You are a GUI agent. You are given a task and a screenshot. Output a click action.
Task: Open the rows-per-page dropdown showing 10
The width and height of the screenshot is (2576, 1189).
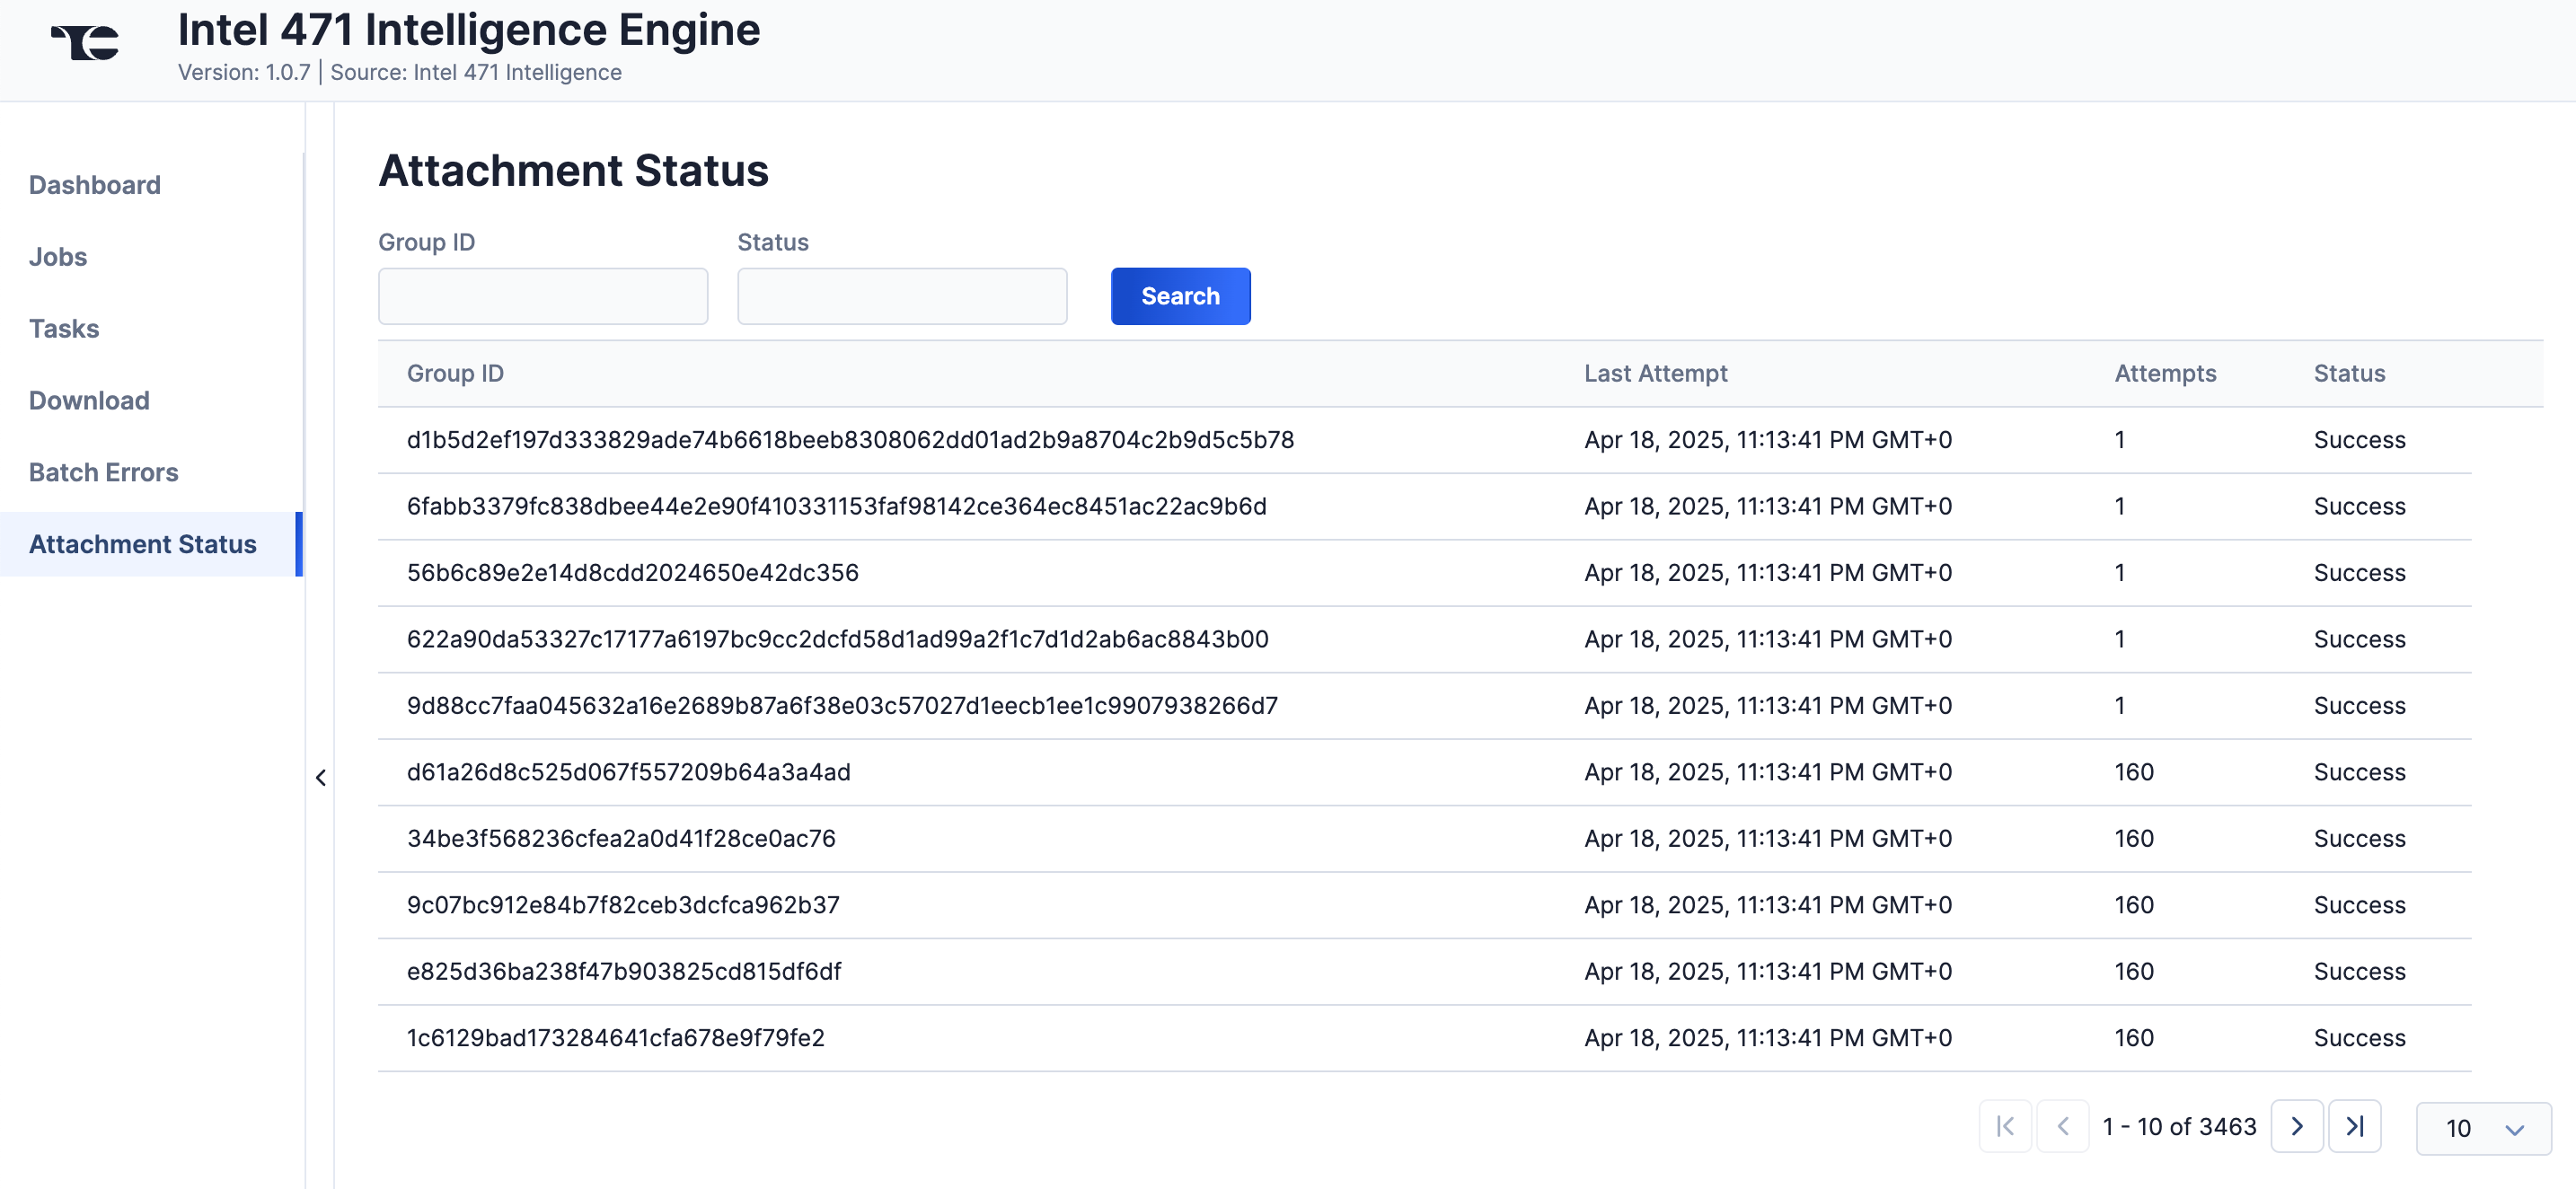[2482, 1128]
